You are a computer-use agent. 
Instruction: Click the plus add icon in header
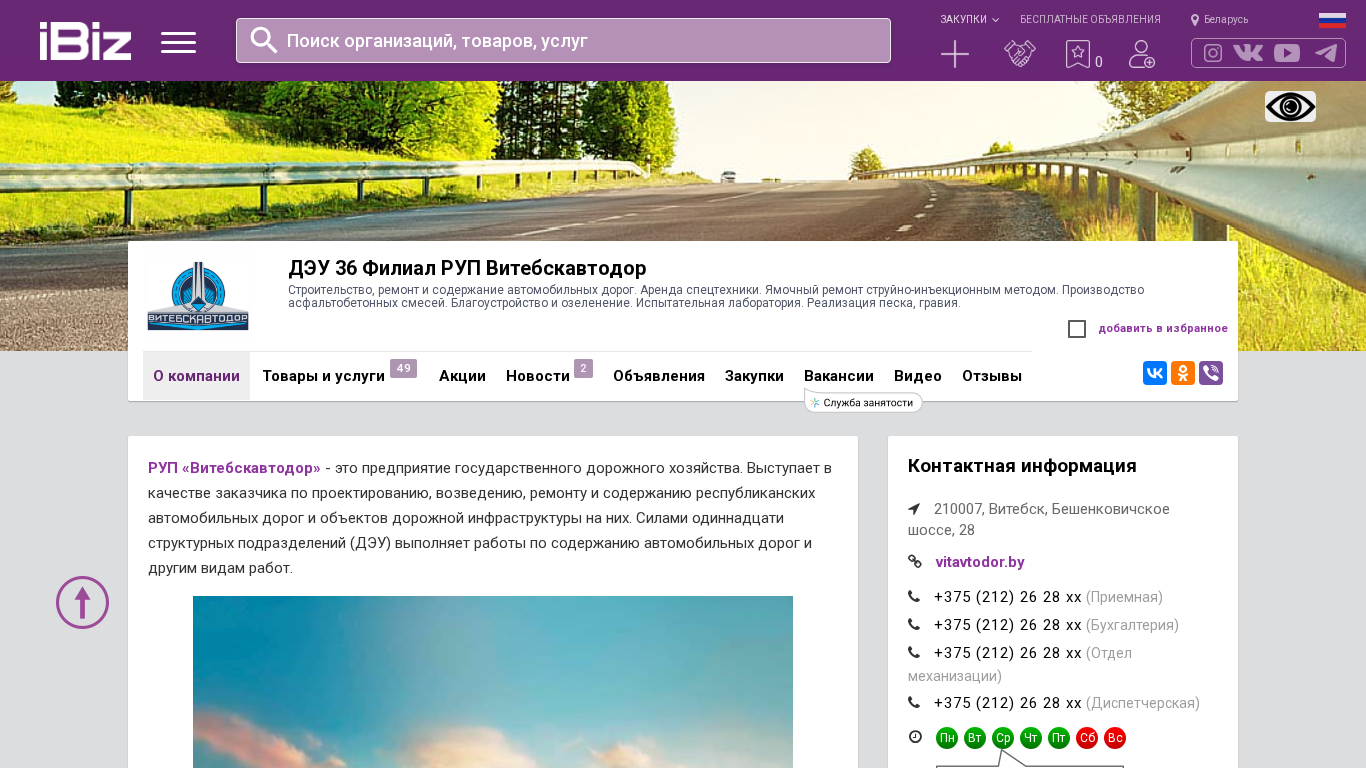click(955, 54)
